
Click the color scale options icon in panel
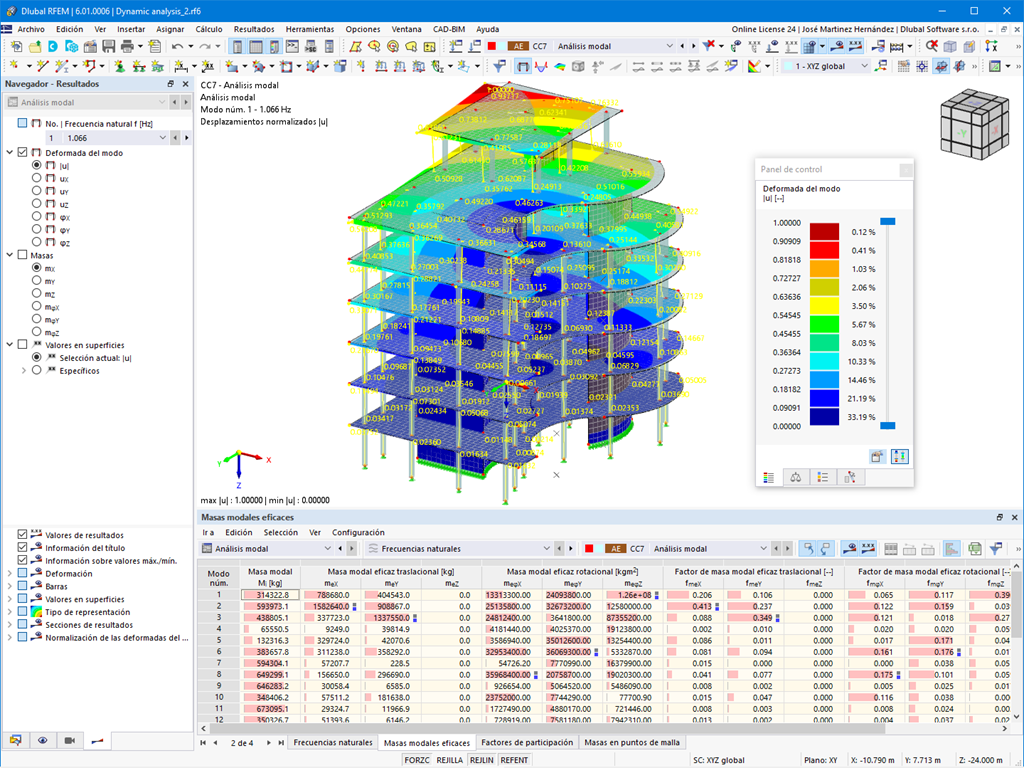pos(899,456)
